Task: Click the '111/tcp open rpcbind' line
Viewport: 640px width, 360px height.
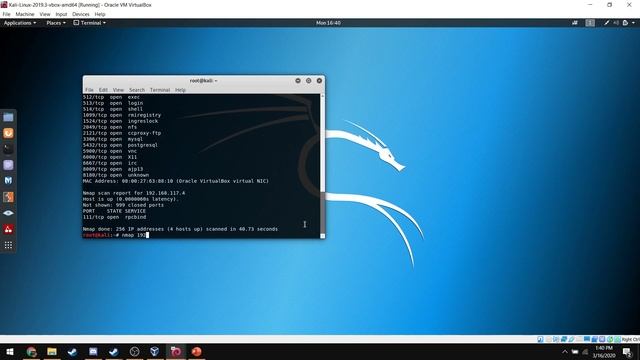Action: (114, 217)
